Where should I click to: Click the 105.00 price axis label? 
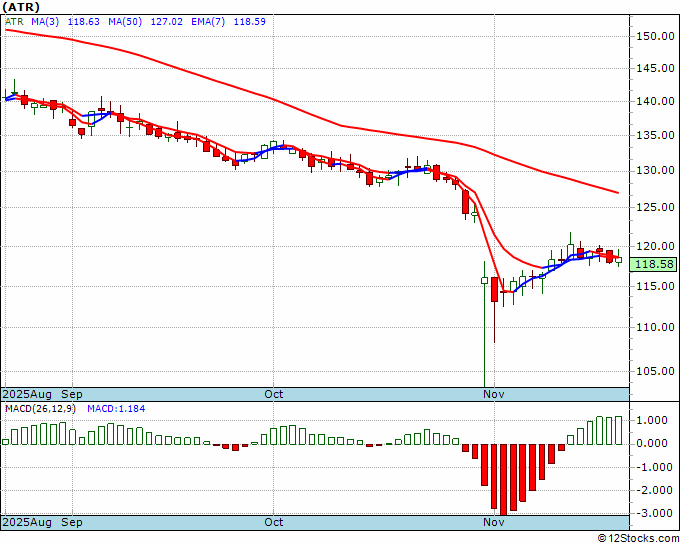pos(655,371)
